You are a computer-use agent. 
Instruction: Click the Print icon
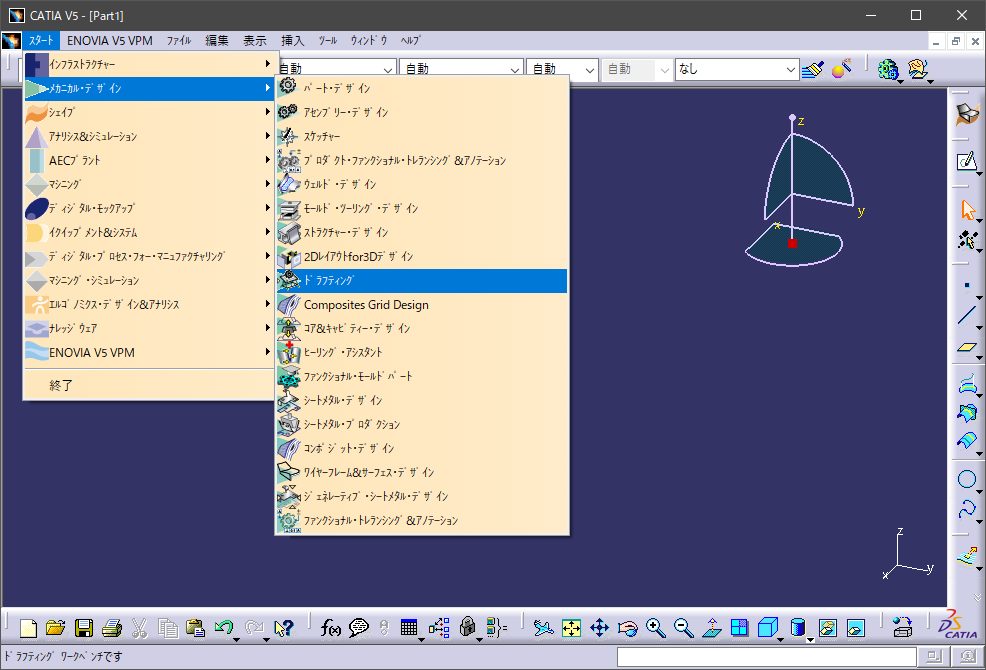point(111,628)
